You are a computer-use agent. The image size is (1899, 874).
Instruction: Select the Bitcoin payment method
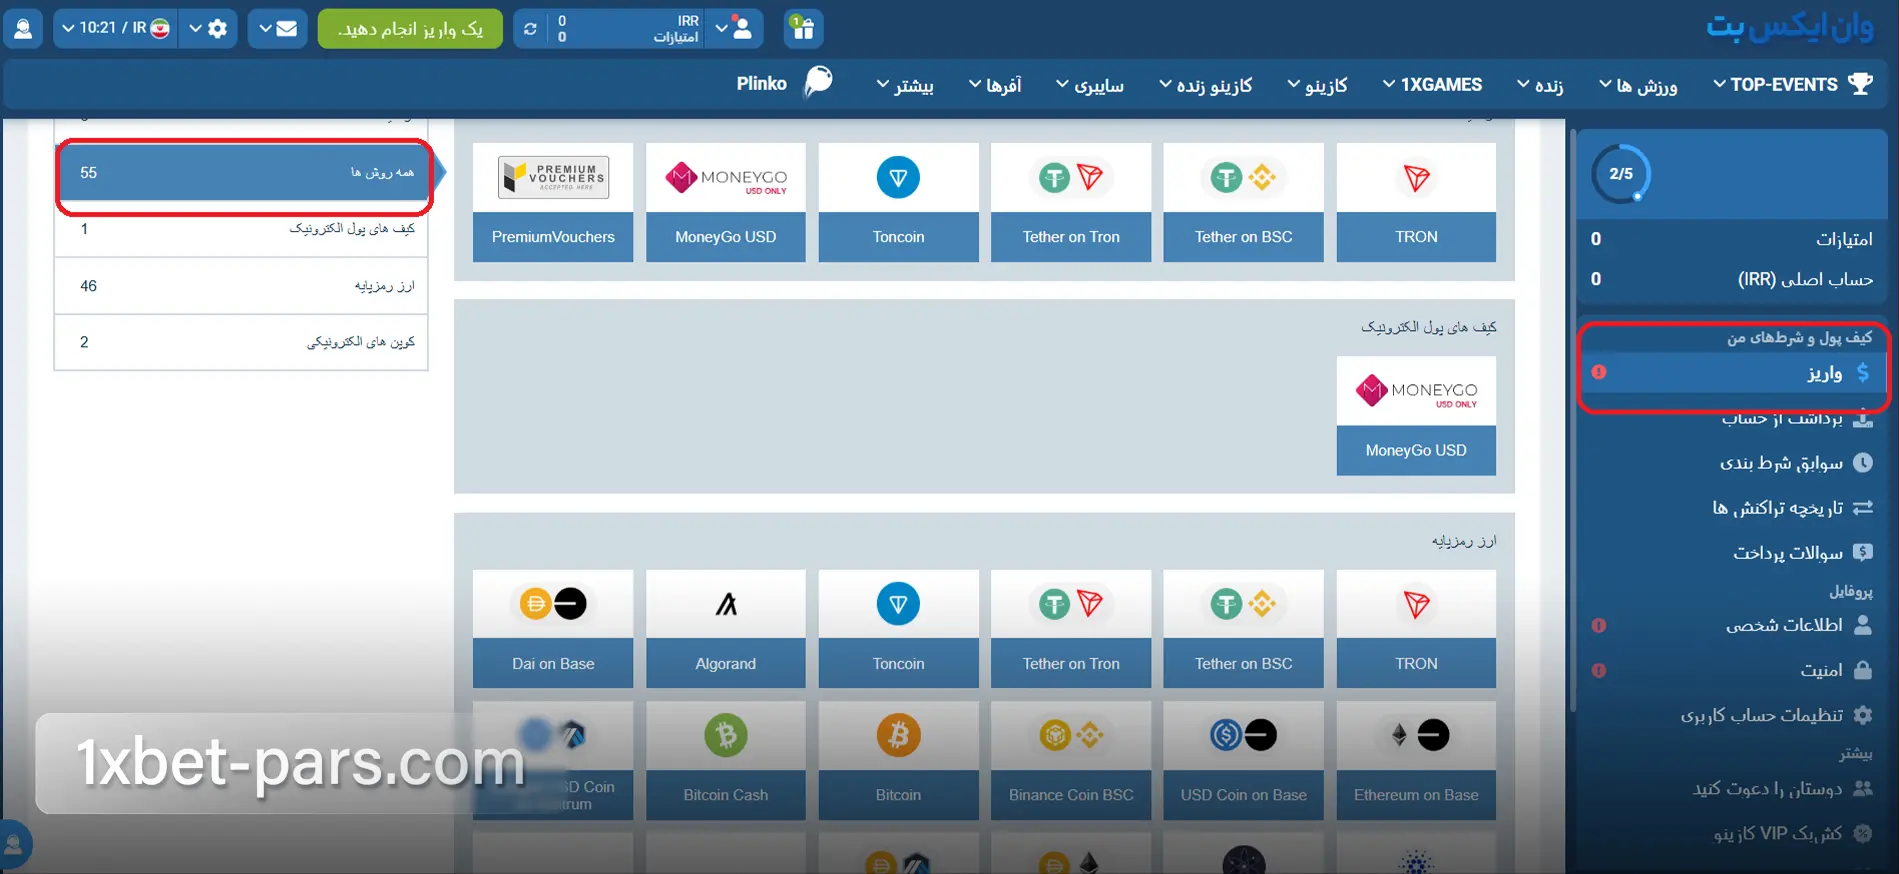[x=898, y=760]
